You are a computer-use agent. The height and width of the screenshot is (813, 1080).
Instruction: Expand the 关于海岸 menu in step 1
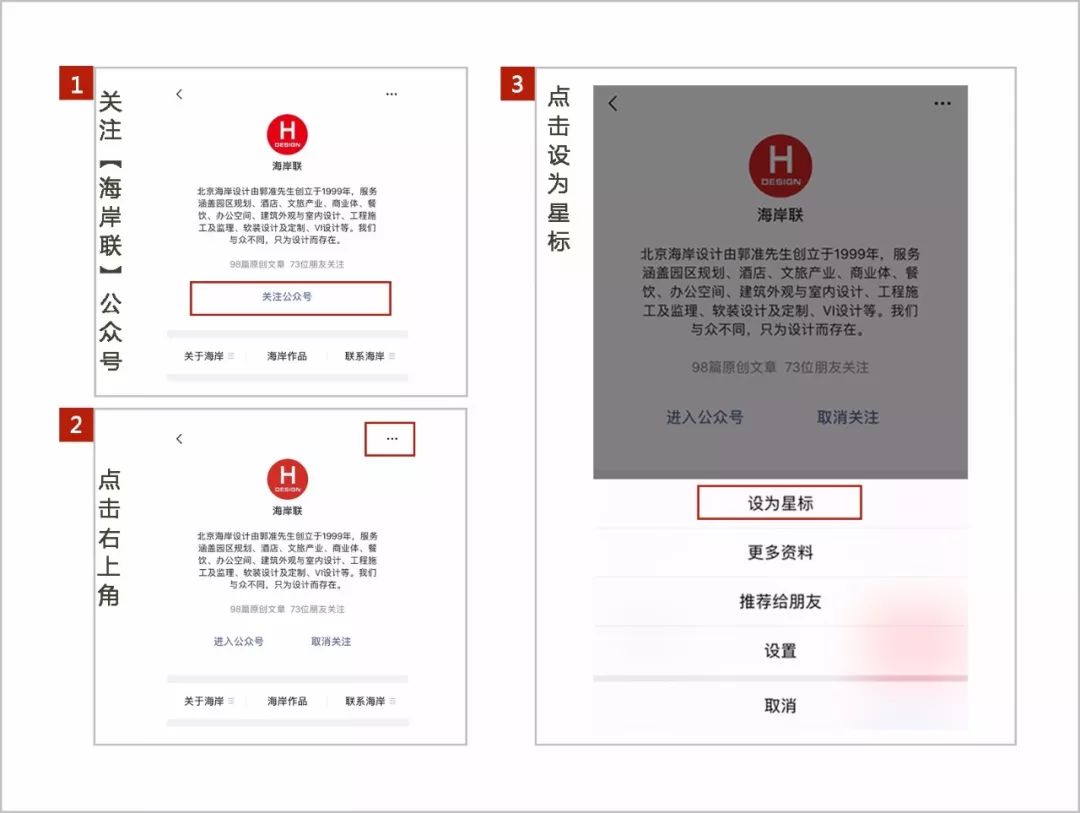[x=207, y=356]
